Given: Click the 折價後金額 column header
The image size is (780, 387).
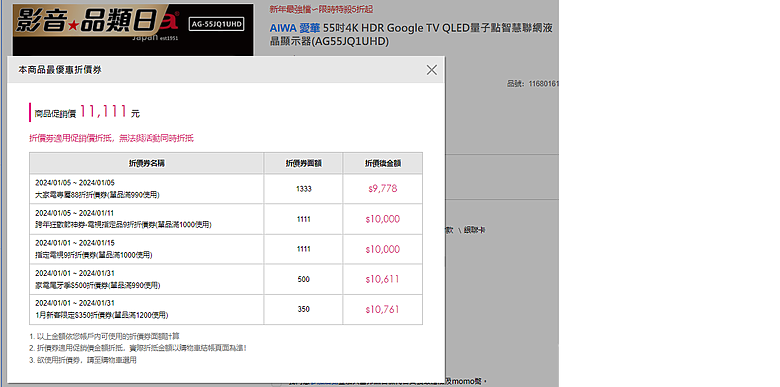Looking at the screenshot, I should [x=383, y=163].
